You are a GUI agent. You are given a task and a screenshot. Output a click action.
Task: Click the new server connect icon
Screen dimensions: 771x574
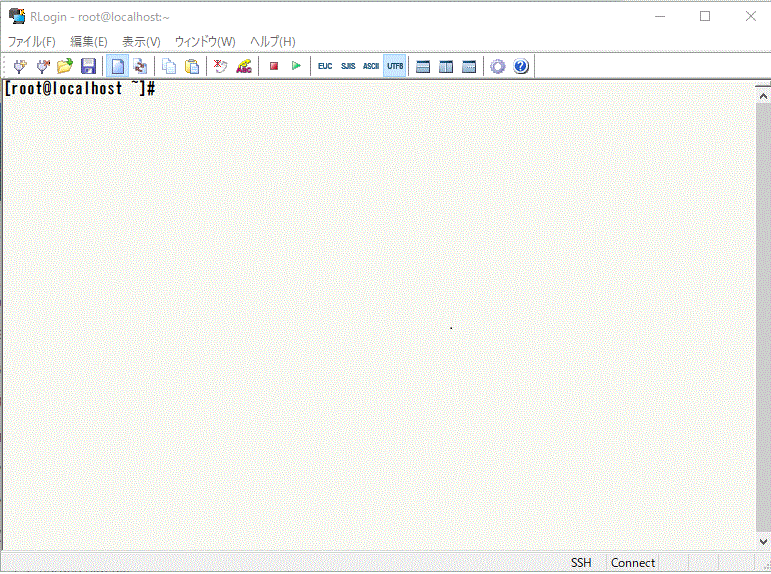pyautogui.click(x=19, y=66)
